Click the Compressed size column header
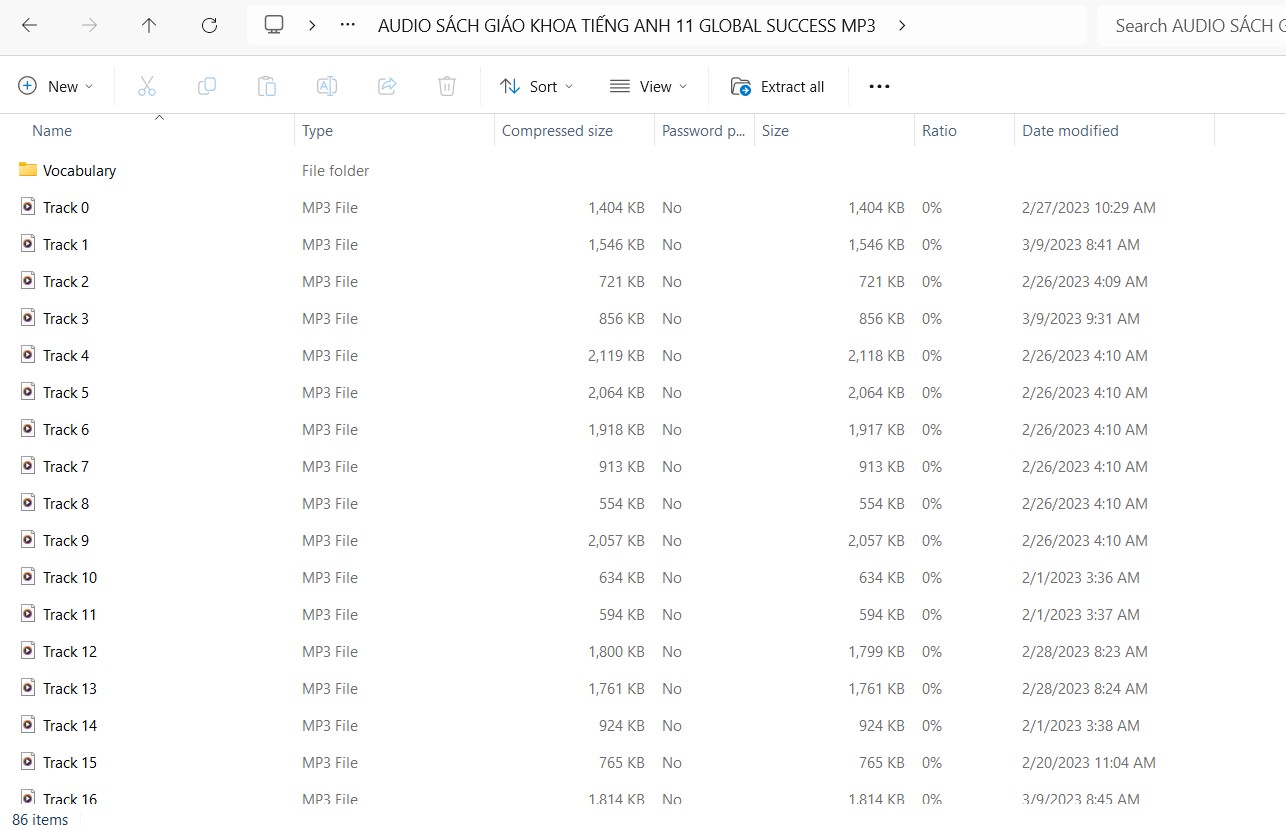 (x=557, y=130)
